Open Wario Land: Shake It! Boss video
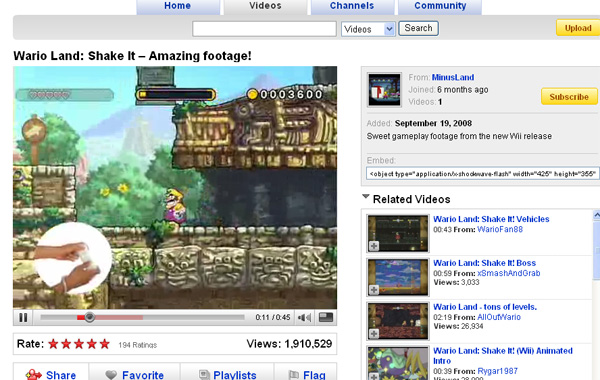The width and height of the screenshot is (600, 380). click(x=484, y=263)
